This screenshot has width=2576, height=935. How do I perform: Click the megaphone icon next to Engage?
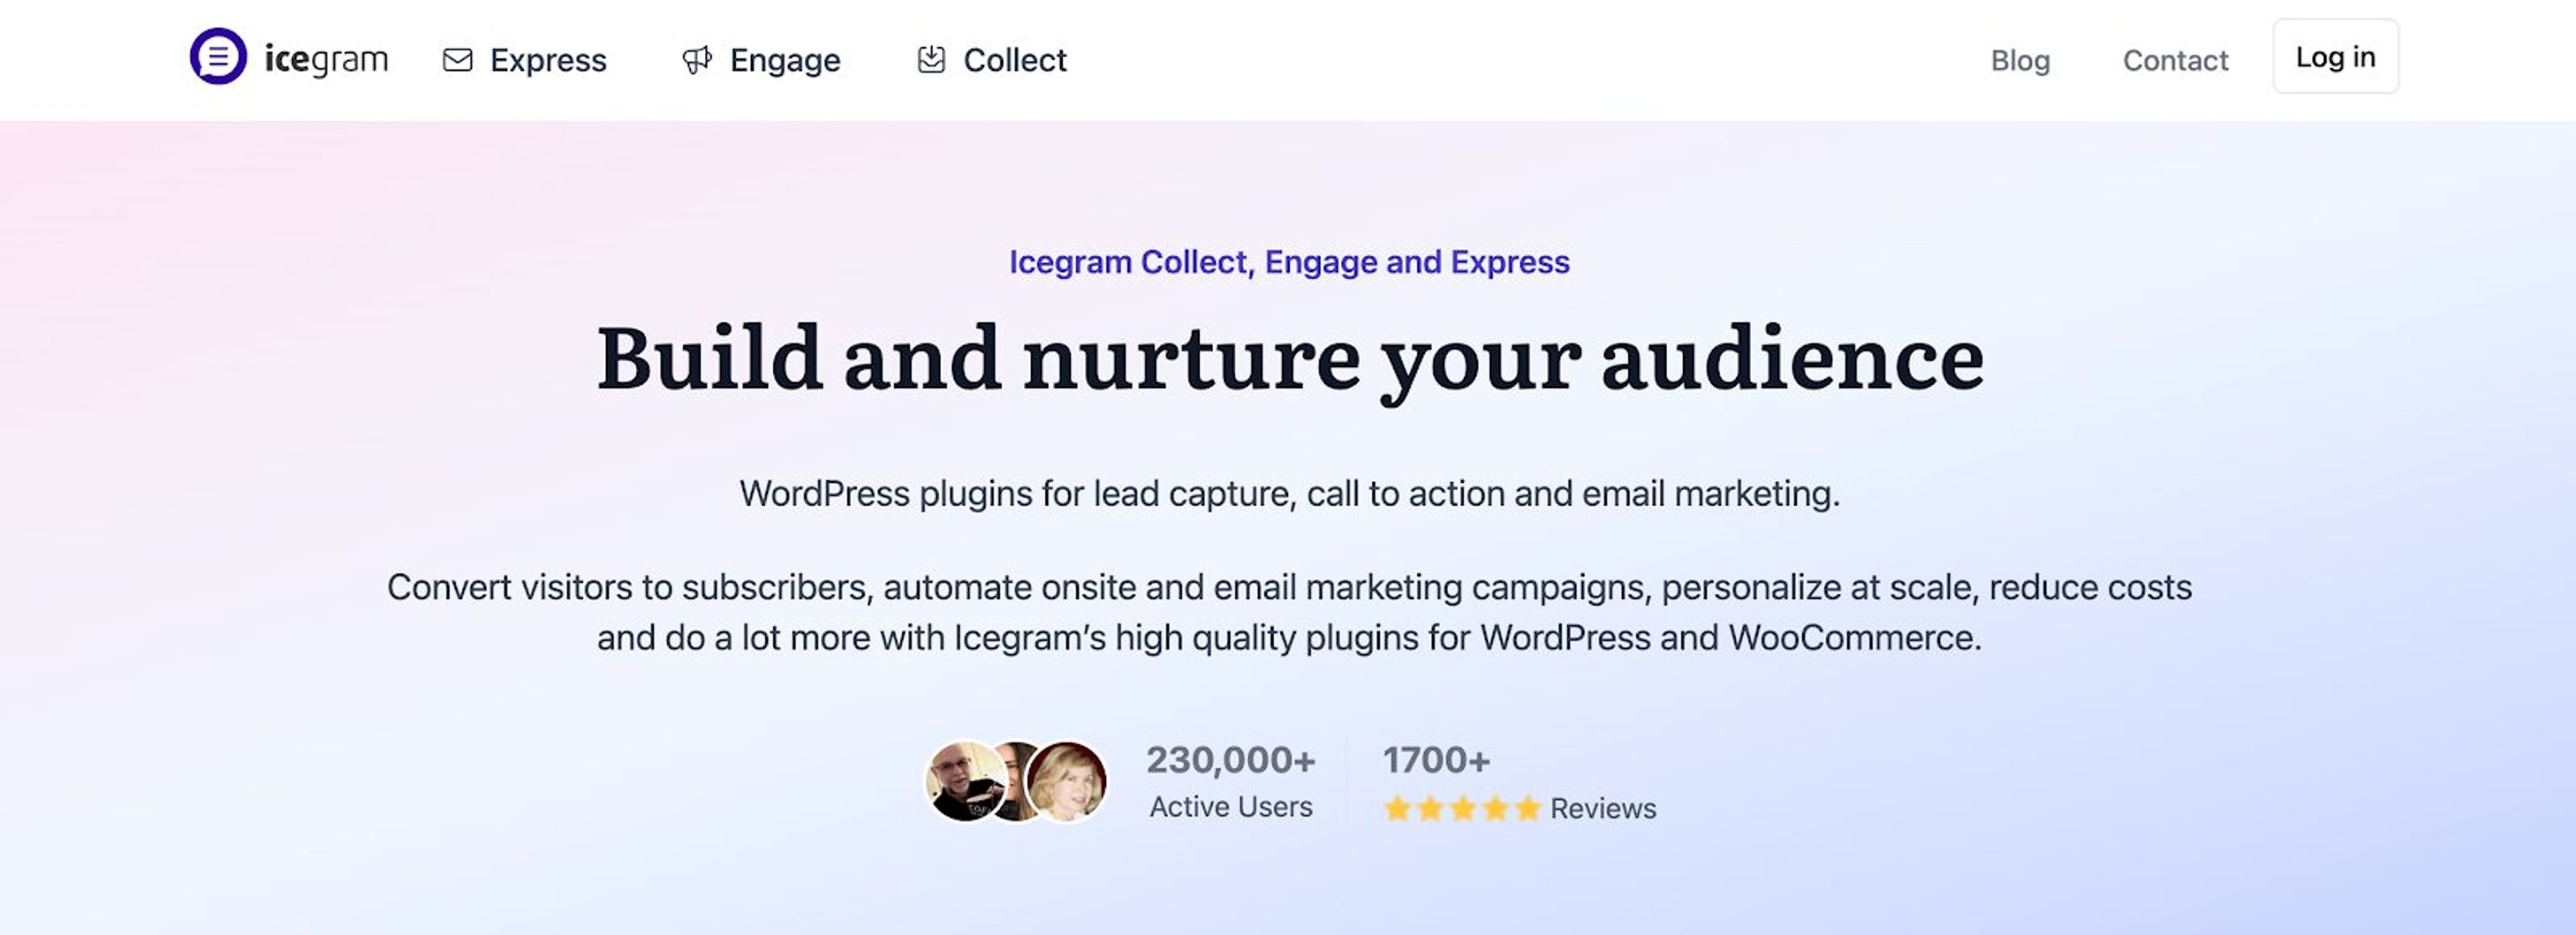(x=697, y=60)
